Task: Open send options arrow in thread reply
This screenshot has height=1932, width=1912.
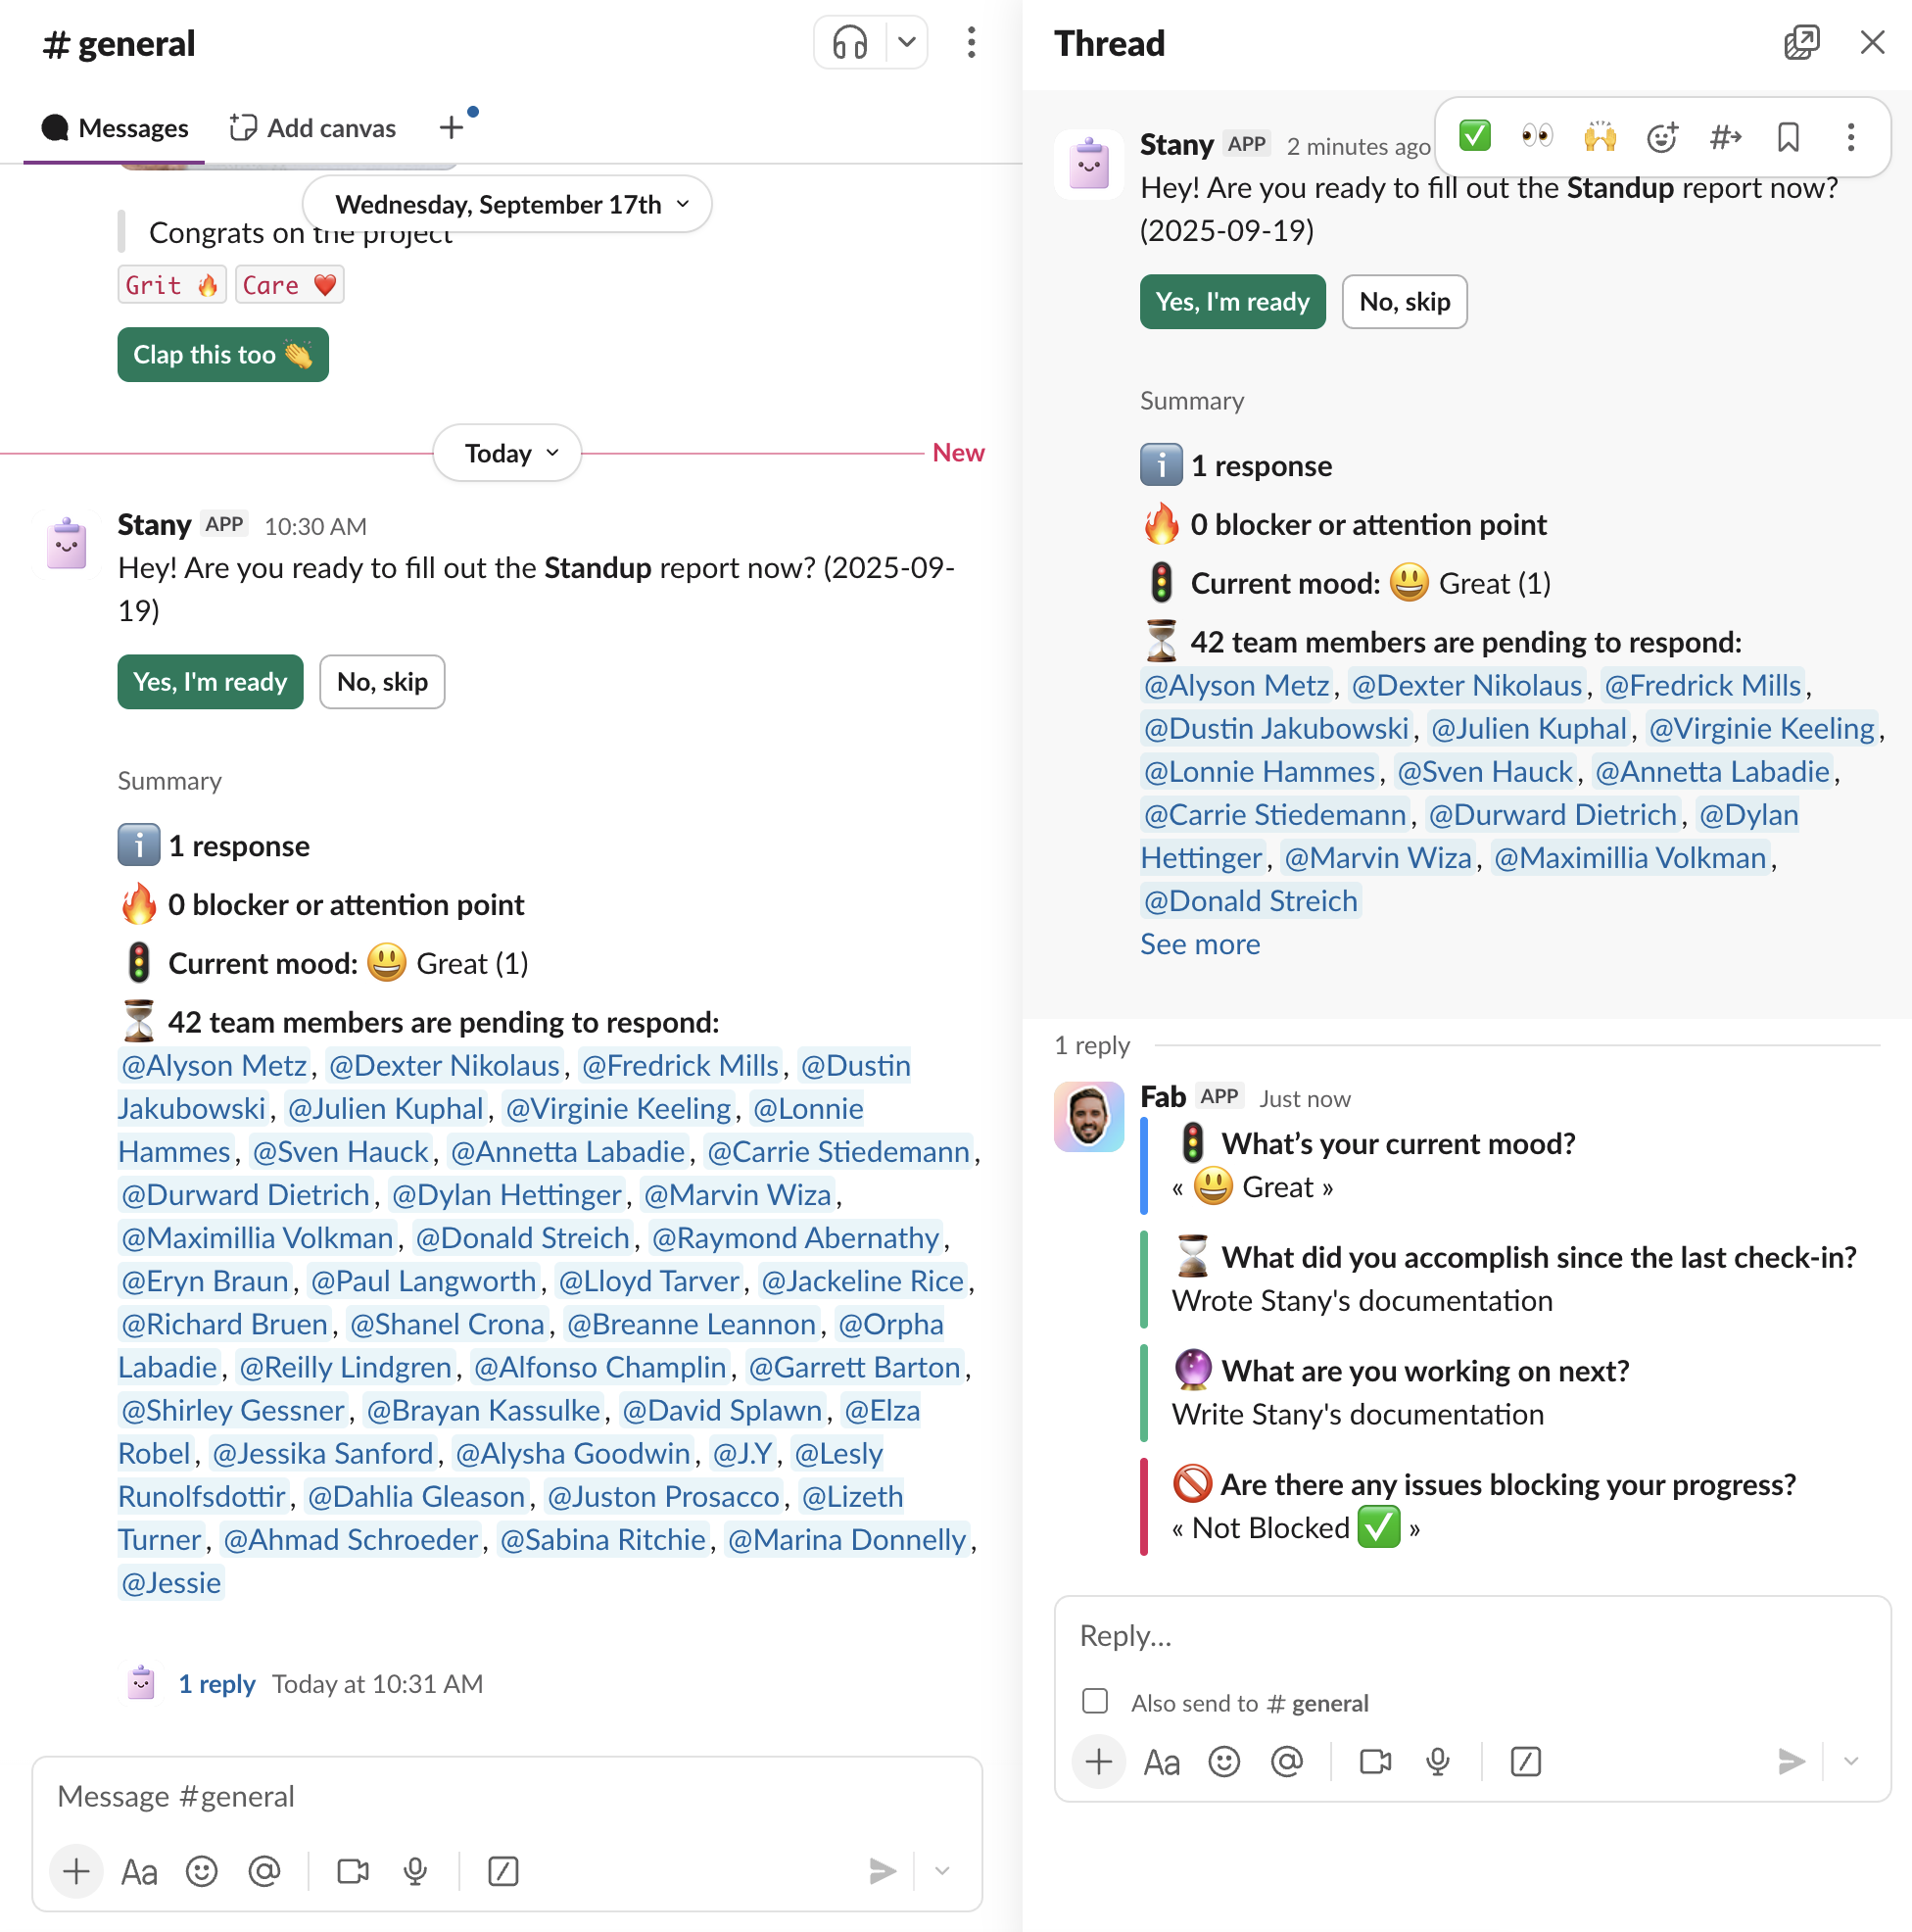Action: (1851, 1761)
